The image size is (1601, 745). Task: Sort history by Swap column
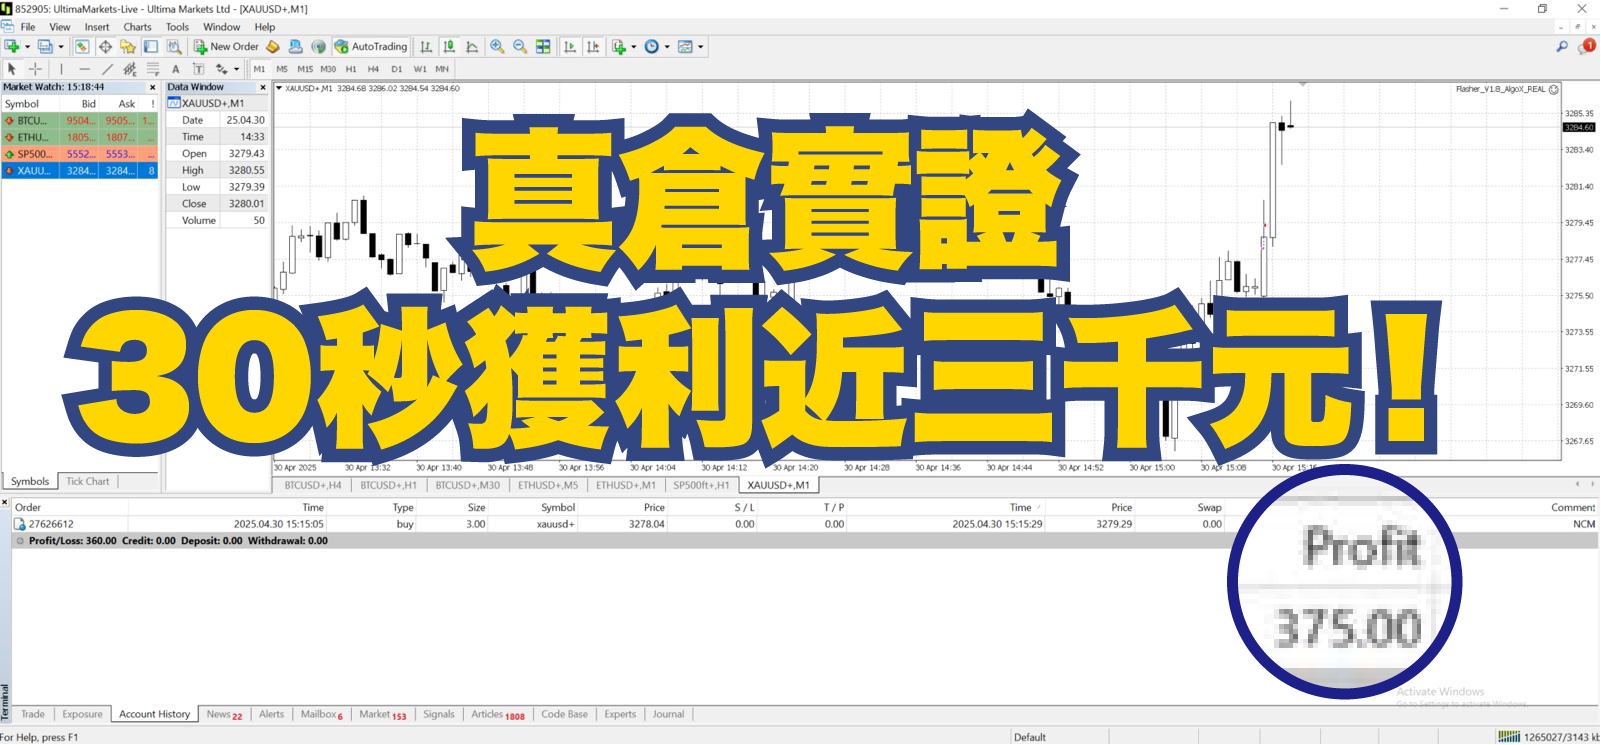click(x=1209, y=507)
